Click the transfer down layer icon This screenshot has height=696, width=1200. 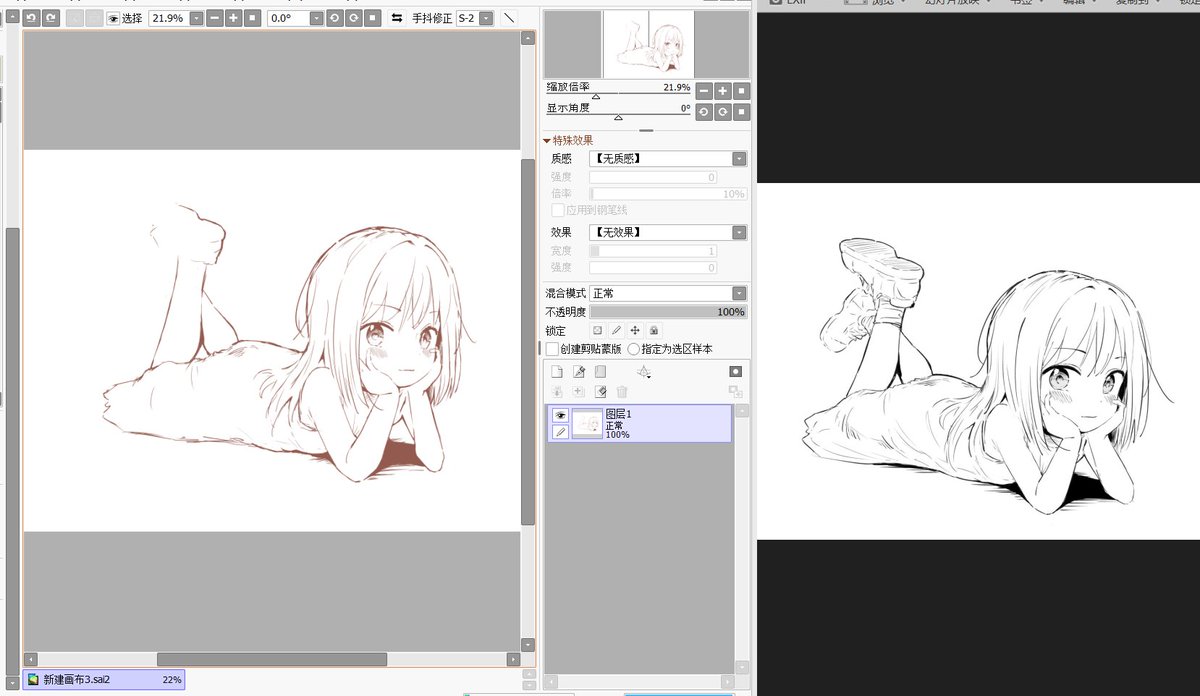[558, 392]
